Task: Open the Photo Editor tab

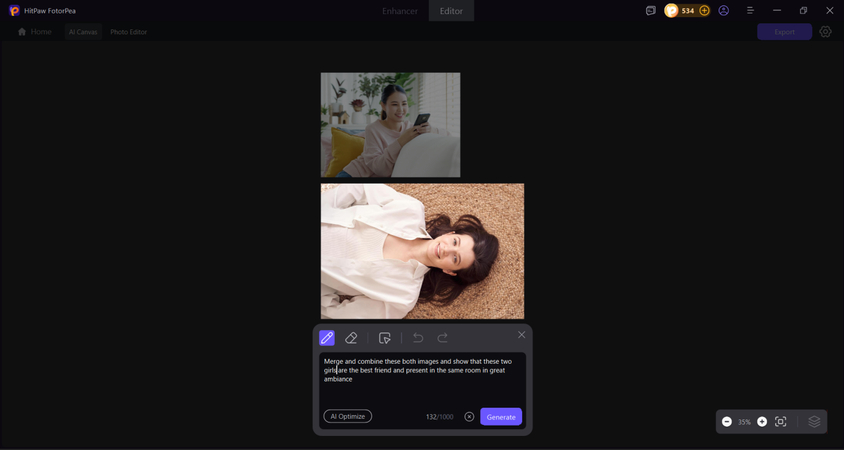Action: (129, 32)
